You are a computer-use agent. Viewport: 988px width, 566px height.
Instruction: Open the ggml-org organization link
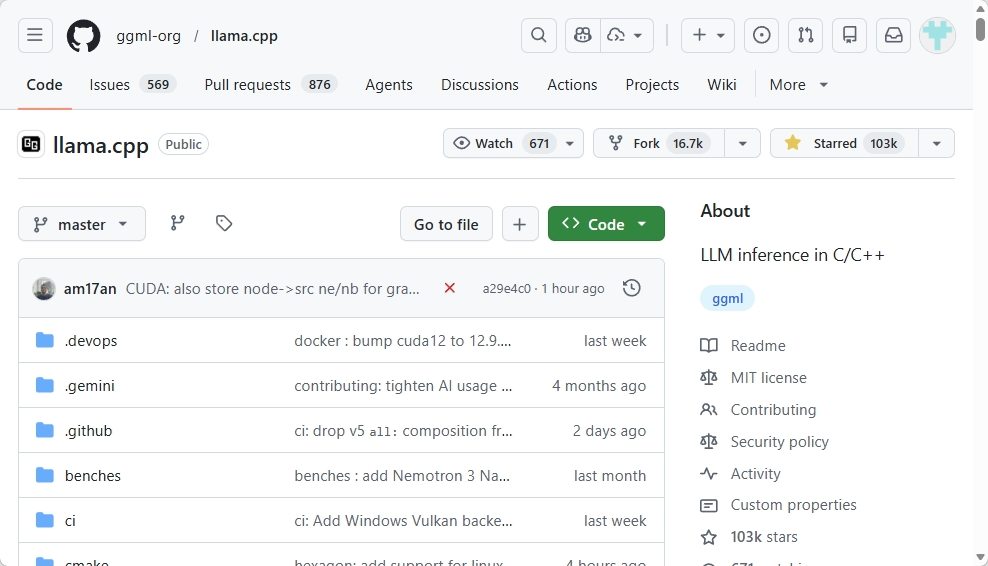click(x=149, y=36)
